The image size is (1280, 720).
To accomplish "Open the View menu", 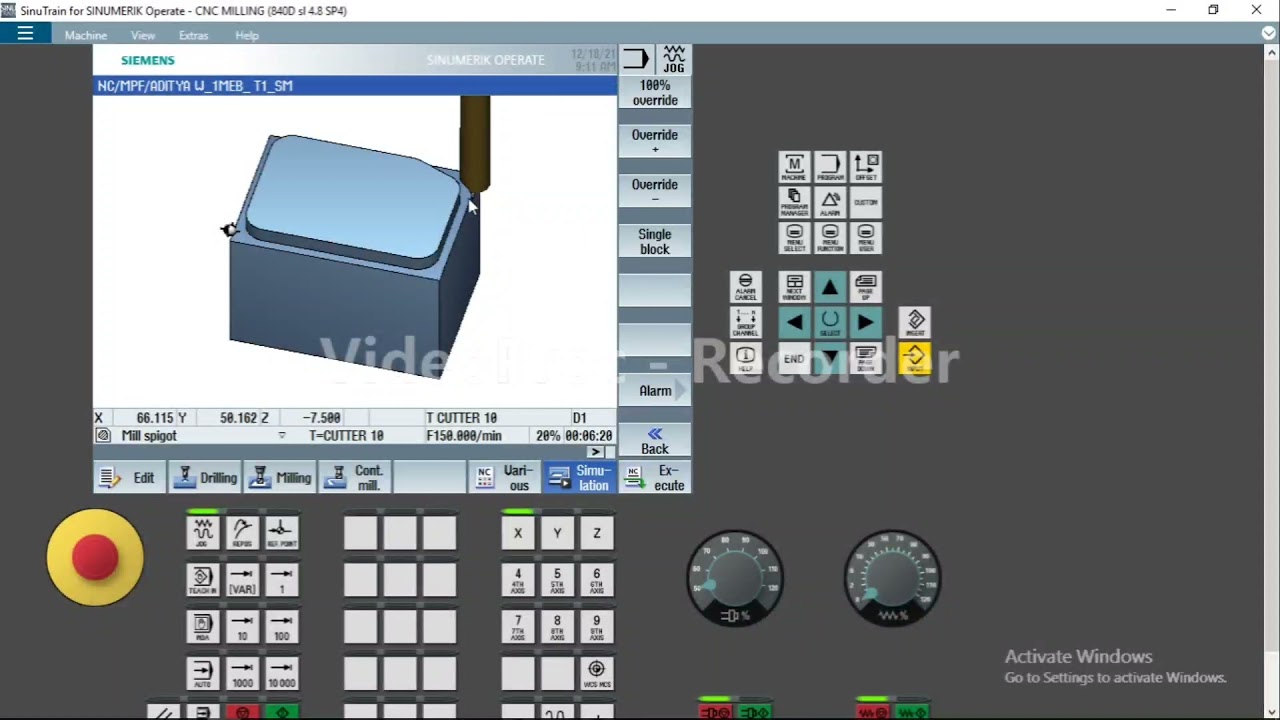I will coord(143,35).
